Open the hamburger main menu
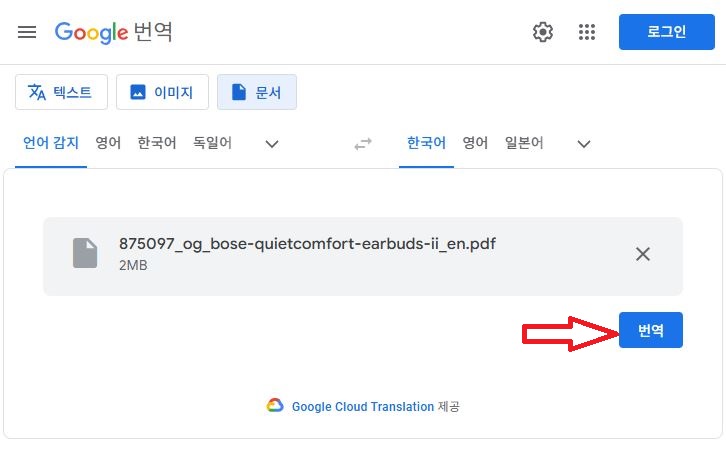Screen dimensions: 726x451 [x=27, y=32]
